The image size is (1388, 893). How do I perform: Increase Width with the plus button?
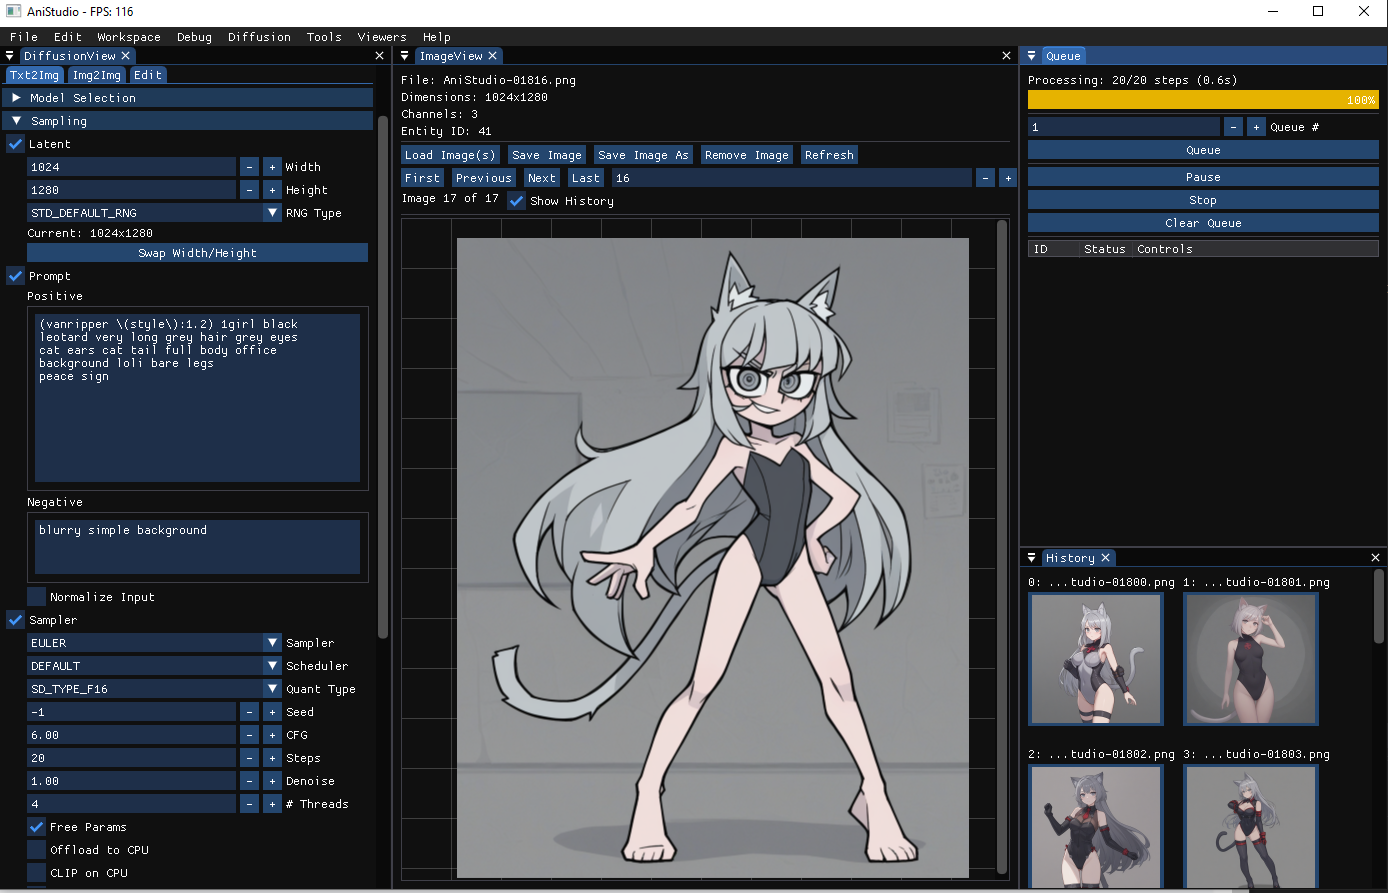point(272,167)
